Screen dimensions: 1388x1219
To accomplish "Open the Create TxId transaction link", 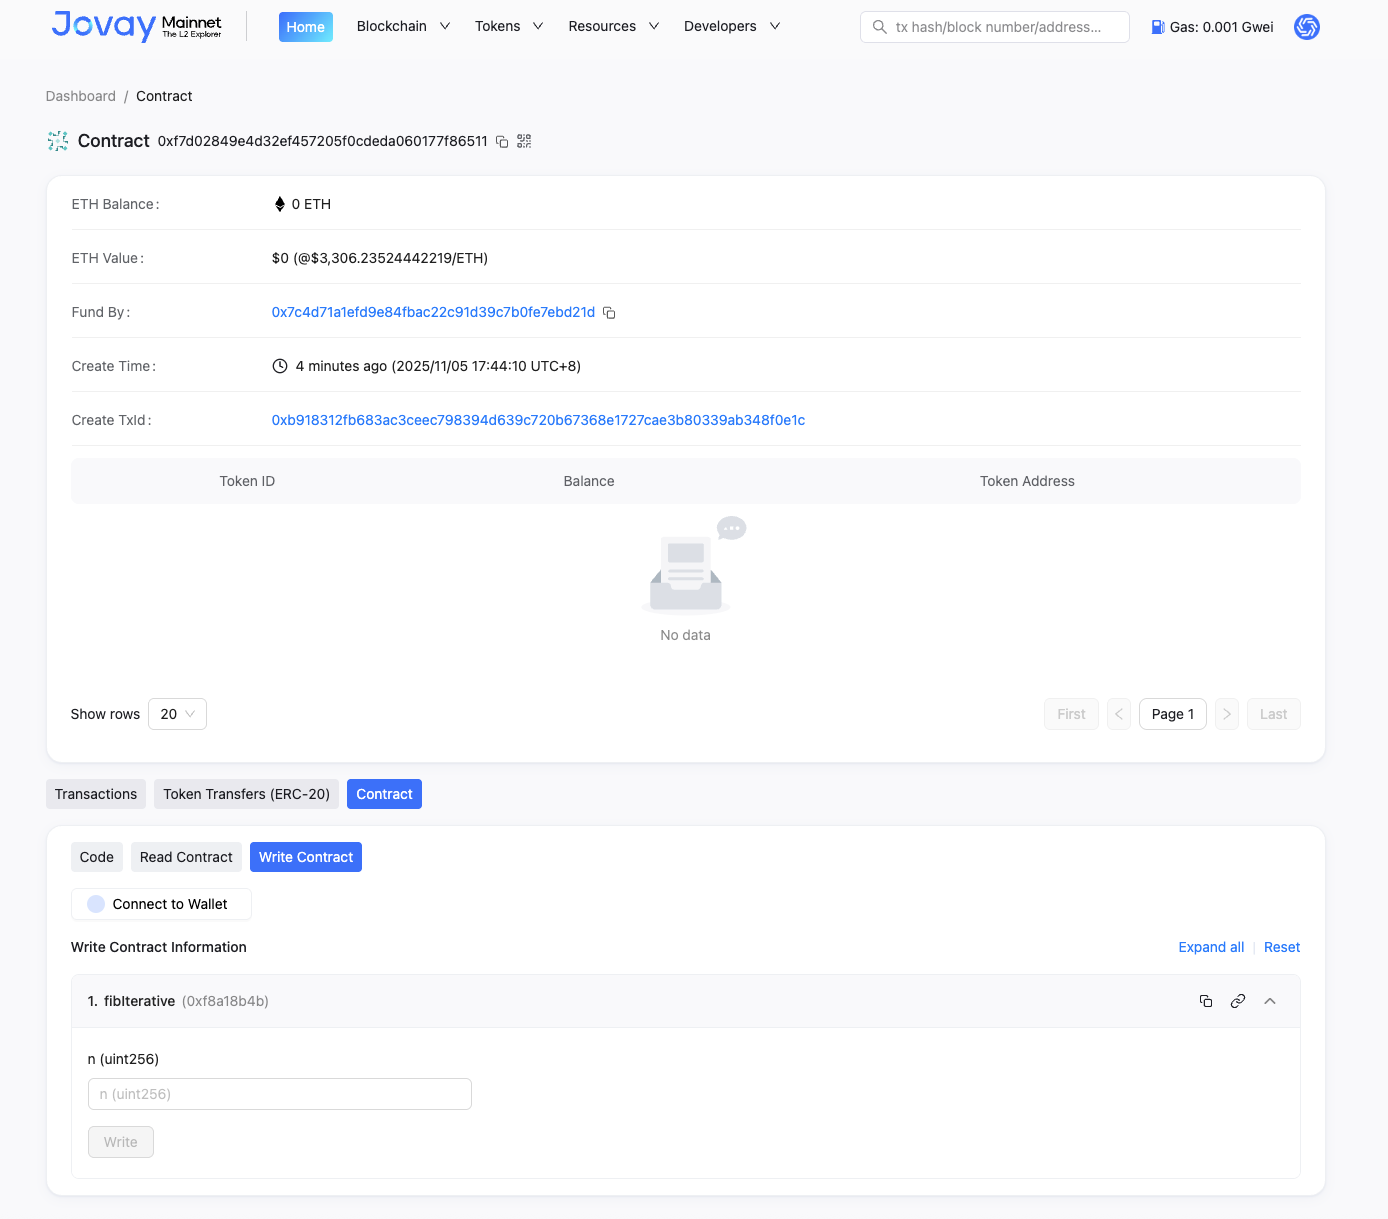I will (538, 420).
